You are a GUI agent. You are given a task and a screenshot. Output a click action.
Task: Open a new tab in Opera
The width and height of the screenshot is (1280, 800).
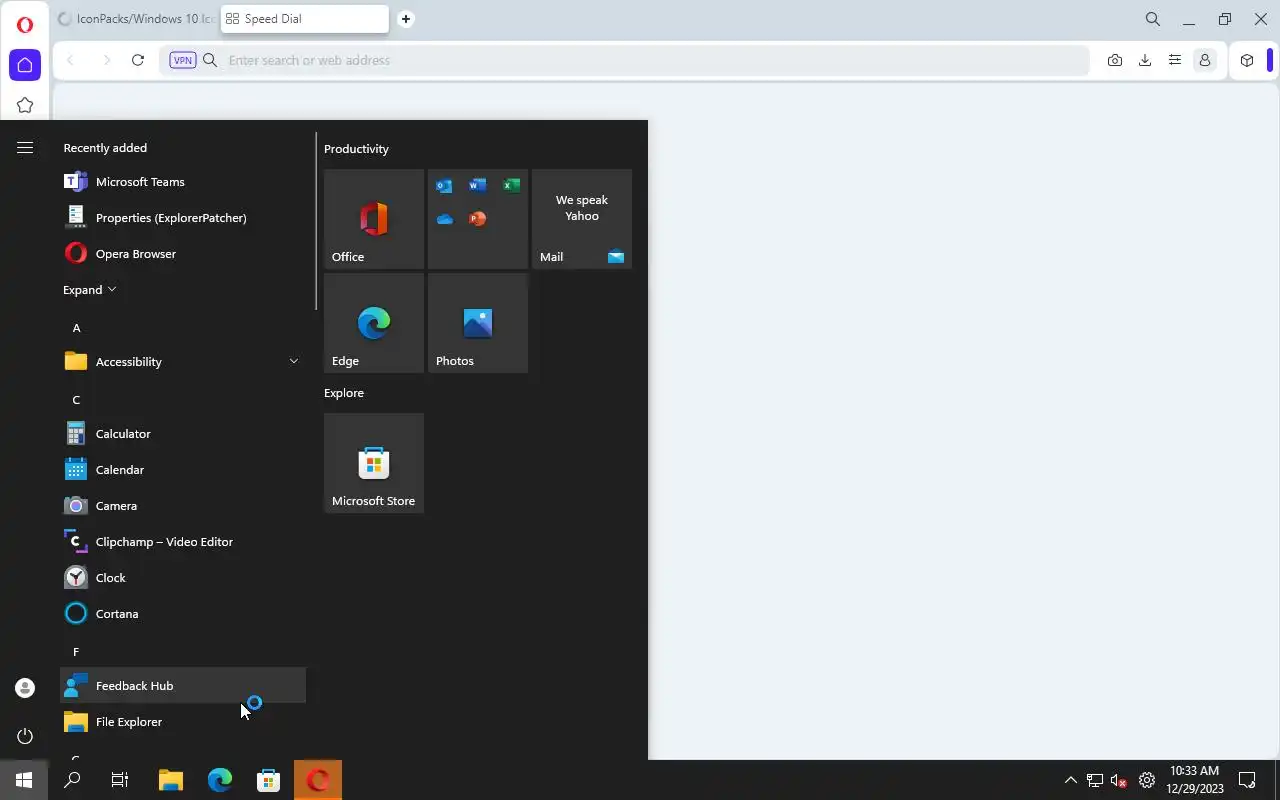(406, 19)
